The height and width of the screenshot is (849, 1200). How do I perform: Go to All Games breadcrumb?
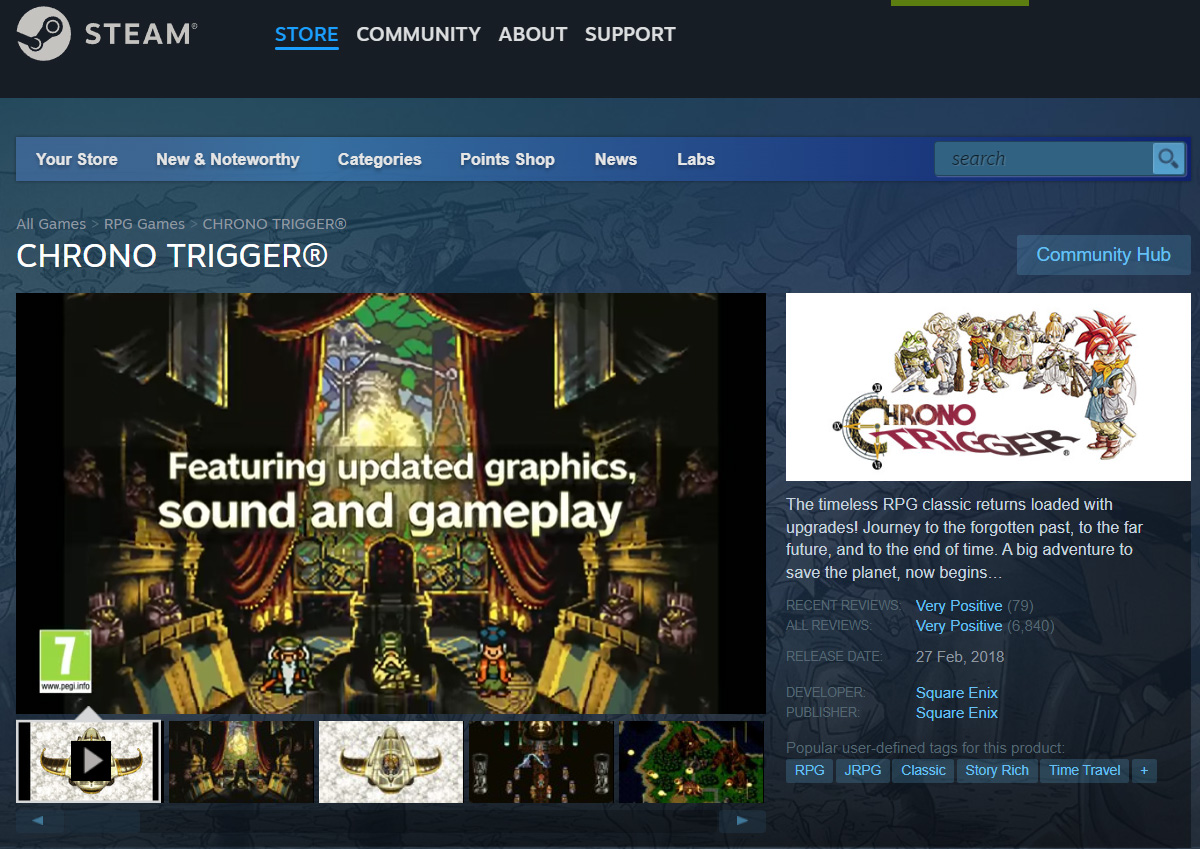point(51,224)
